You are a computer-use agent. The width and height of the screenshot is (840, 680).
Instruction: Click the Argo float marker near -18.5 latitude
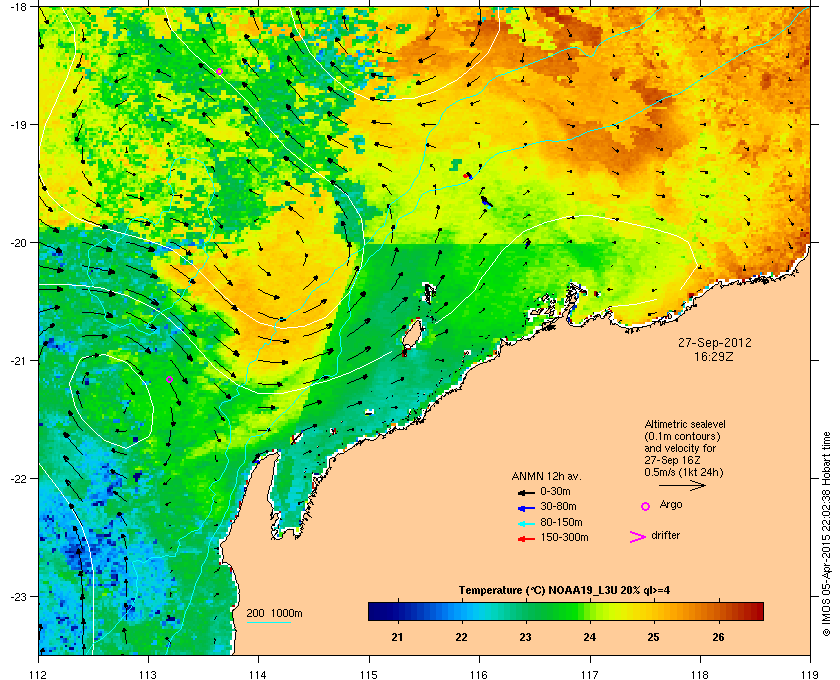click(219, 71)
